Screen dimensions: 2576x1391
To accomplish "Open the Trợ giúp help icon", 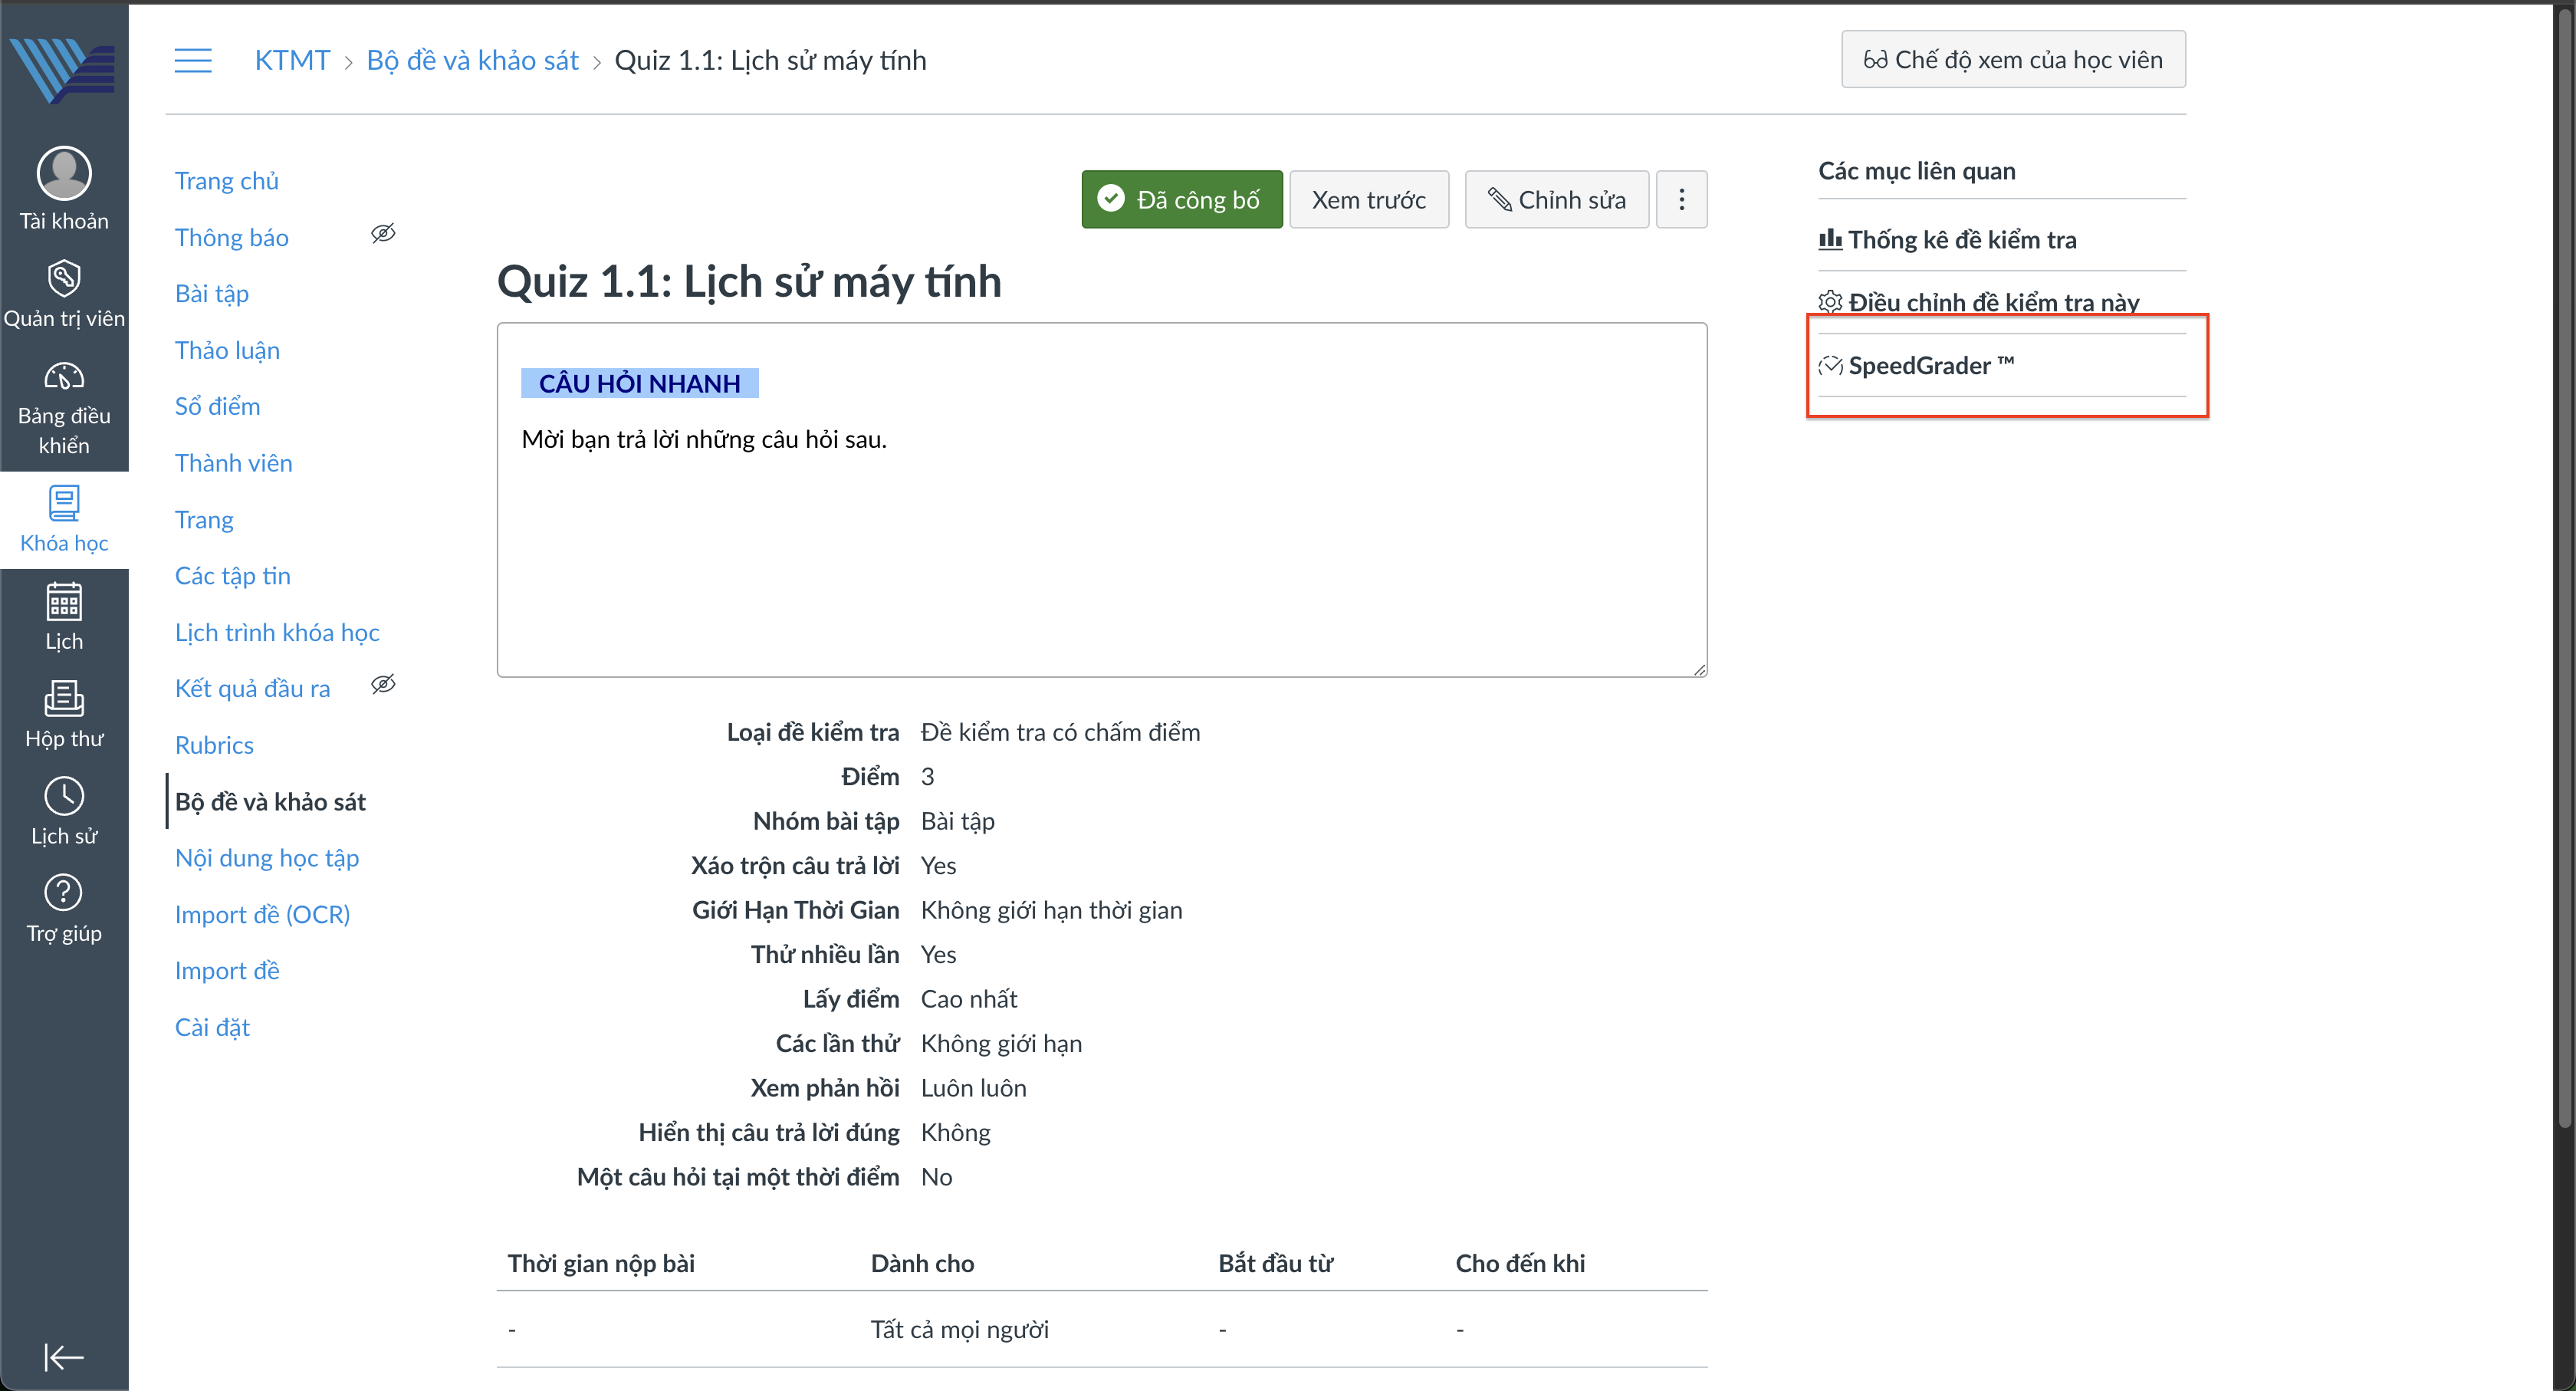I will click(x=64, y=893).
